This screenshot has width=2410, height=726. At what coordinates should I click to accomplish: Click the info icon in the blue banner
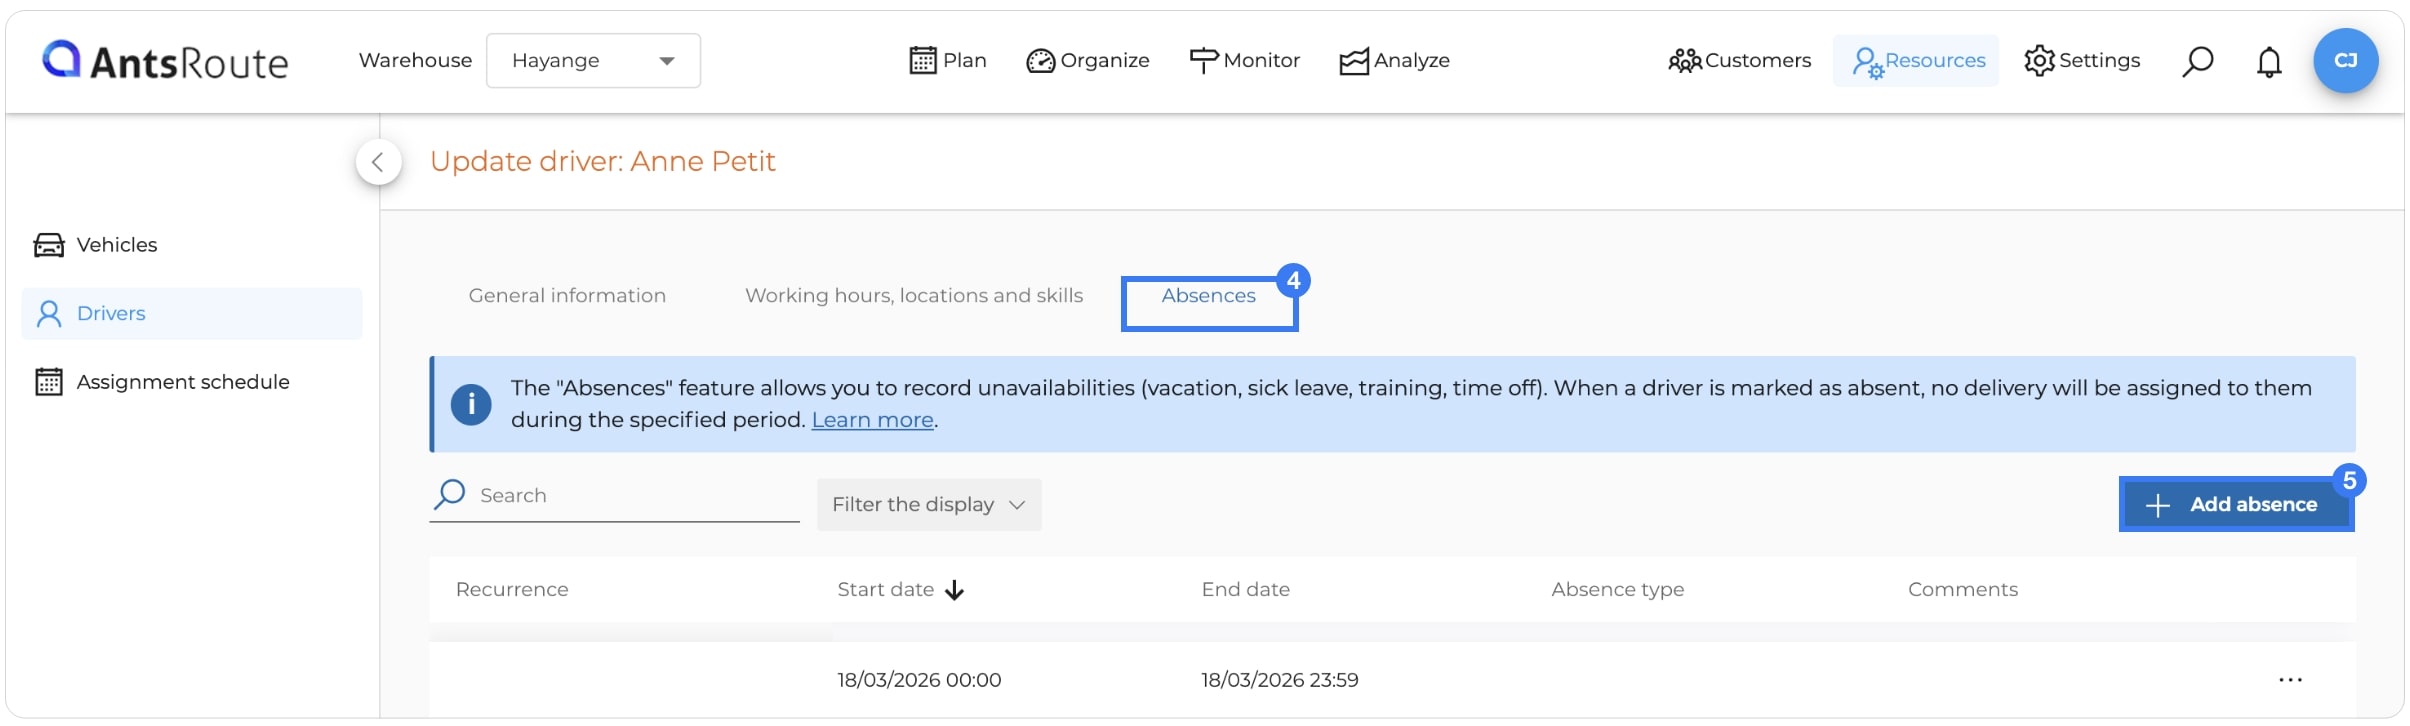(471, 405)
